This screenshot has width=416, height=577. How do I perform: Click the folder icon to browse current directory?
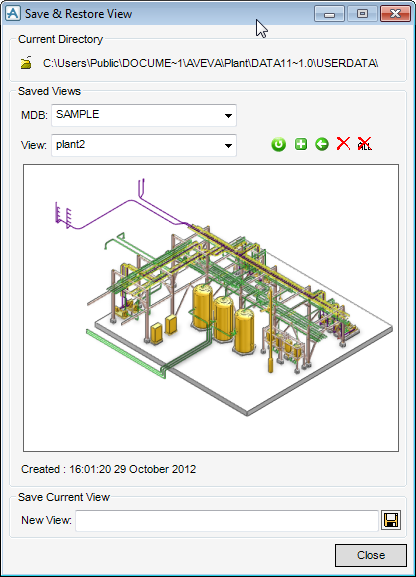point(26,63)
